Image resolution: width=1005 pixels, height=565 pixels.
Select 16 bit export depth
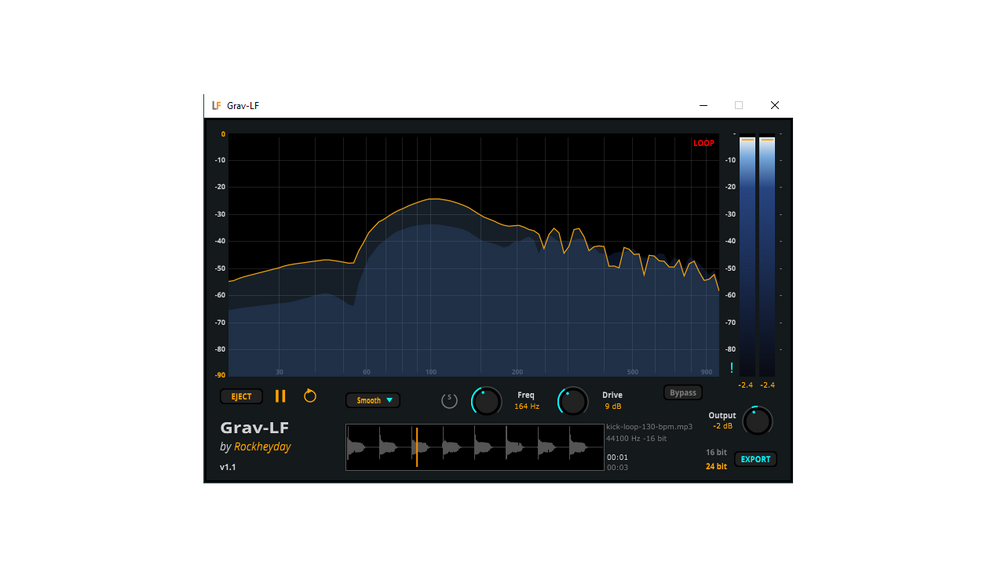716,452
